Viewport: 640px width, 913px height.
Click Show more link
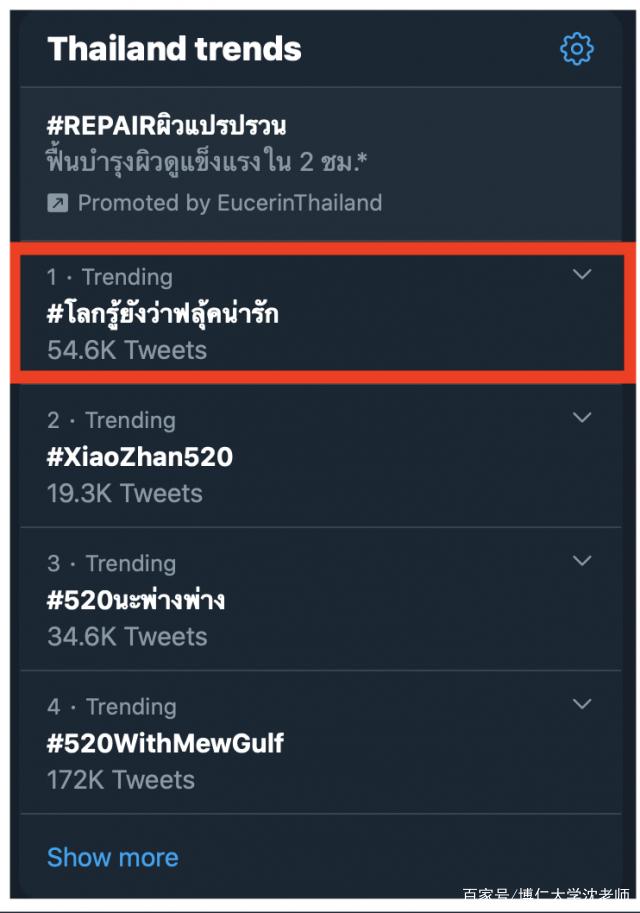point(113,858)
